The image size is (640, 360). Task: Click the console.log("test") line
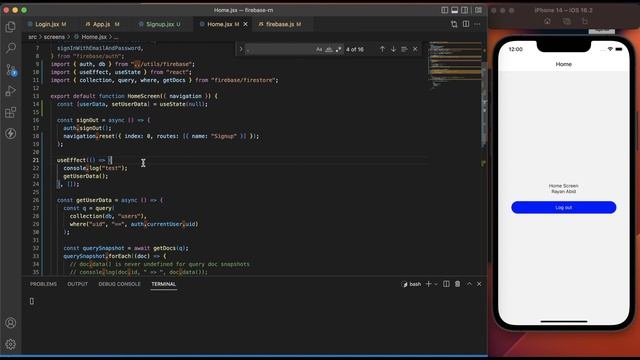(95, 168)
